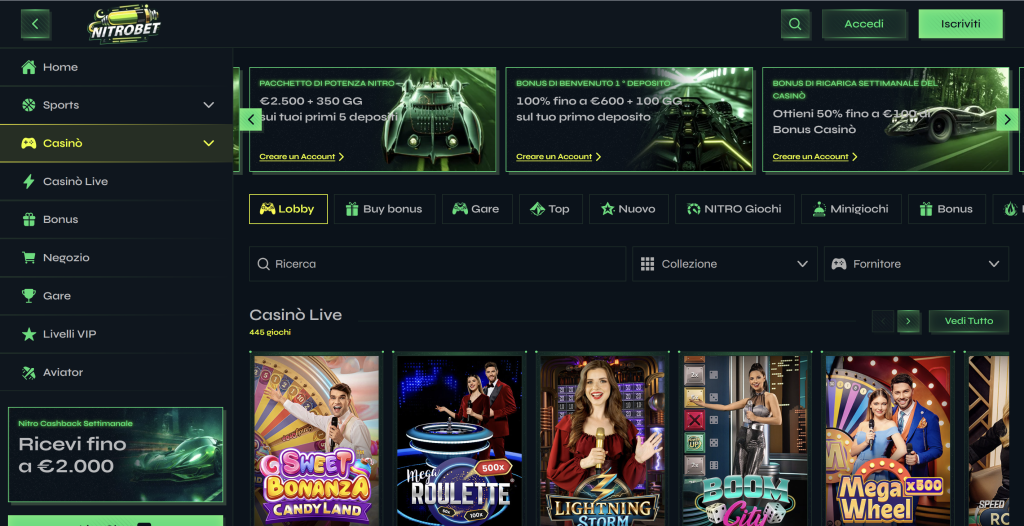This screenshot has width=1024, height=526.
Task: Open the Top games tab
Action: pyautogui.click(x=551, y=209)
